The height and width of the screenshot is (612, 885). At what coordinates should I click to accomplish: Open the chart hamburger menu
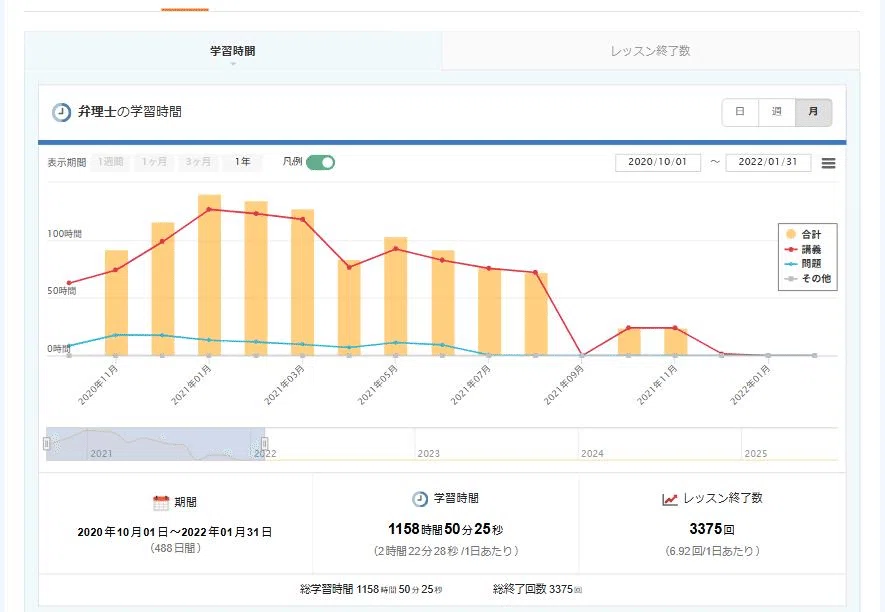click(829, 163)
